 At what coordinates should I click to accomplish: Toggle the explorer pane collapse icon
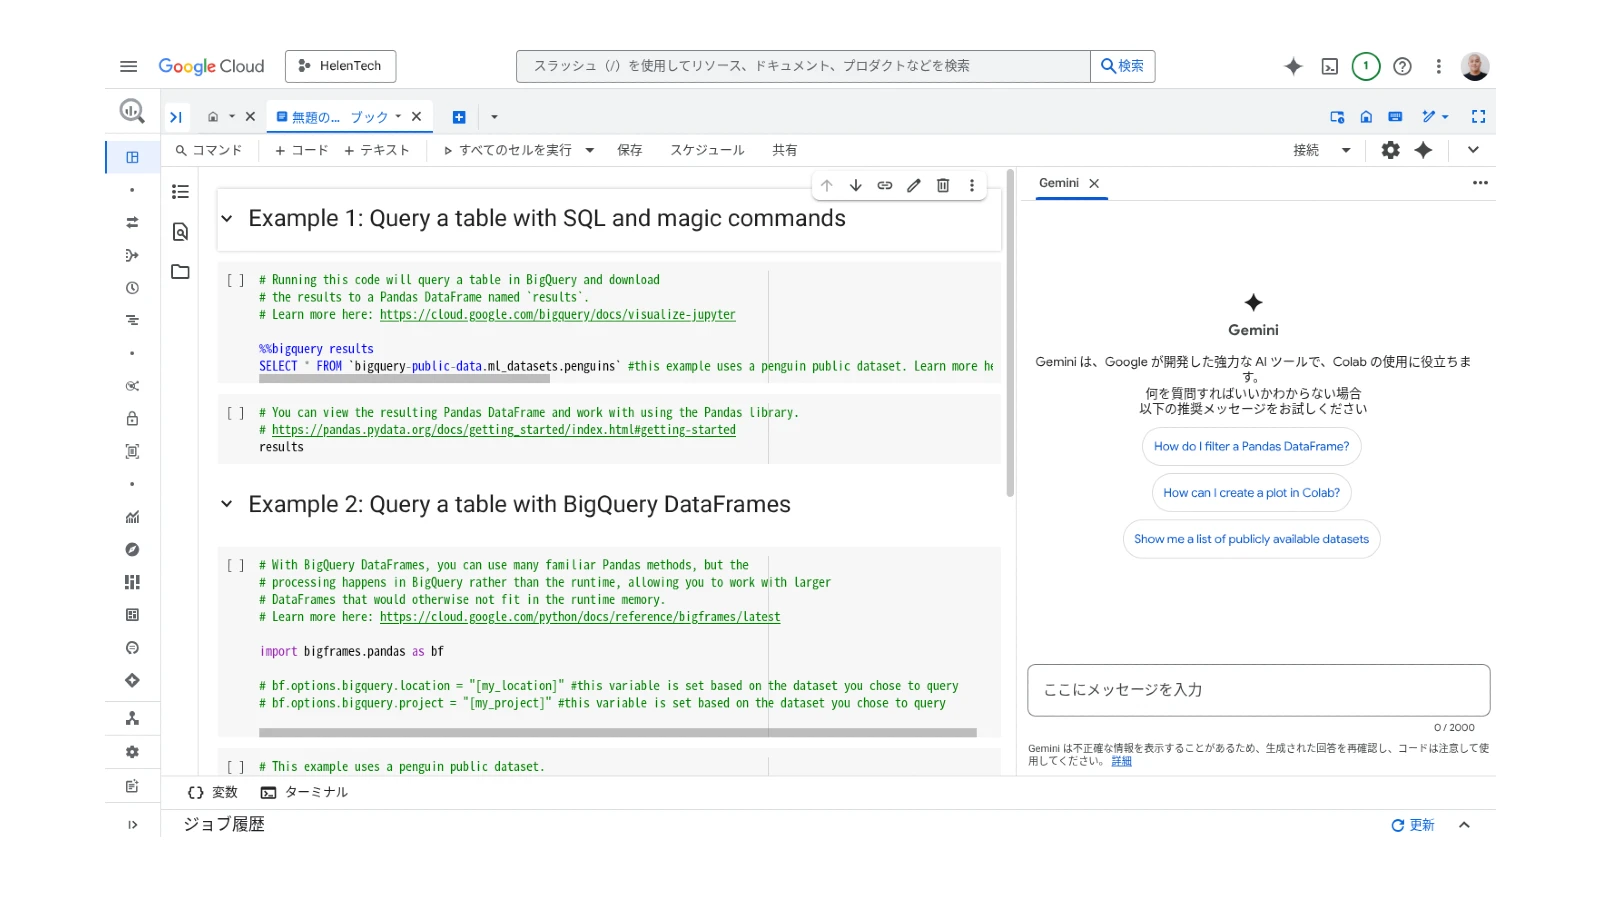pyautogui.click(x=176, y=117)
